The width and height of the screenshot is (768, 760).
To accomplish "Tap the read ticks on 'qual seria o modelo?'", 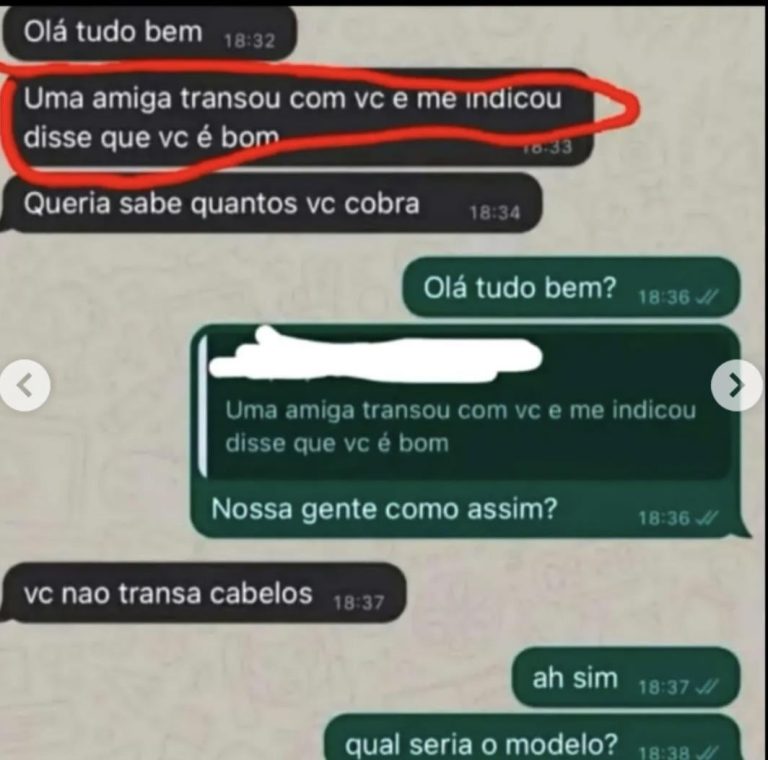I will pyautogui.click(x=706, y=752).
